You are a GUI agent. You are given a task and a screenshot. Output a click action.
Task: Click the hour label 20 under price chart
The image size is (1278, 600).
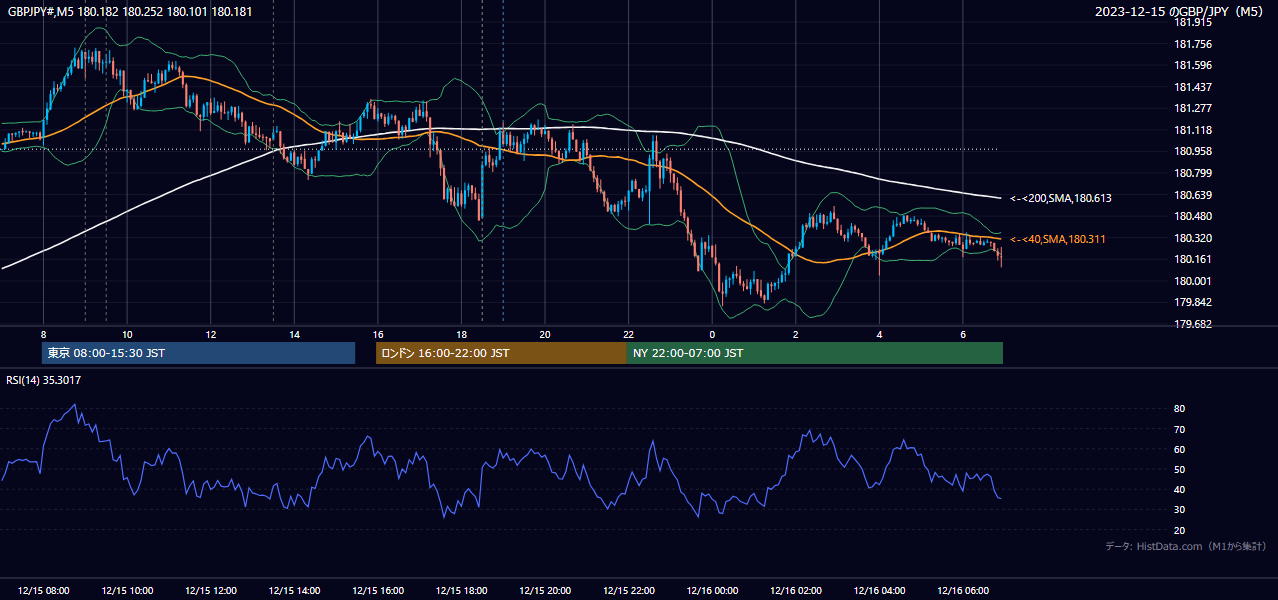point(545,334)
